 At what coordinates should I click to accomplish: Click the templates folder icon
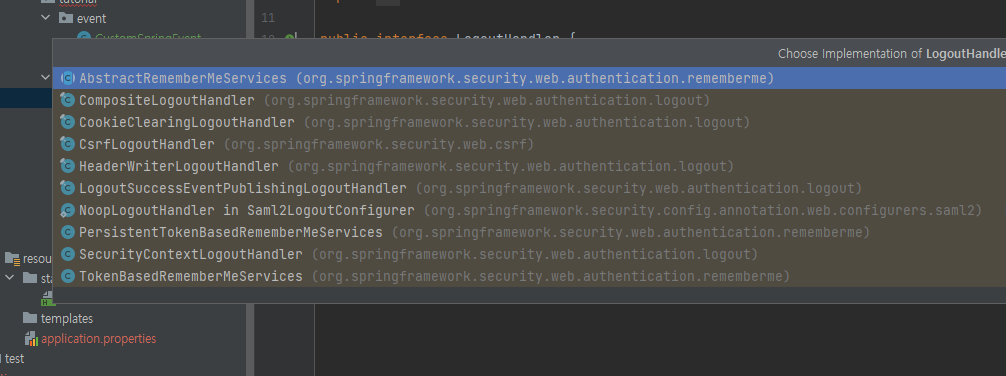tap(30, 318)
